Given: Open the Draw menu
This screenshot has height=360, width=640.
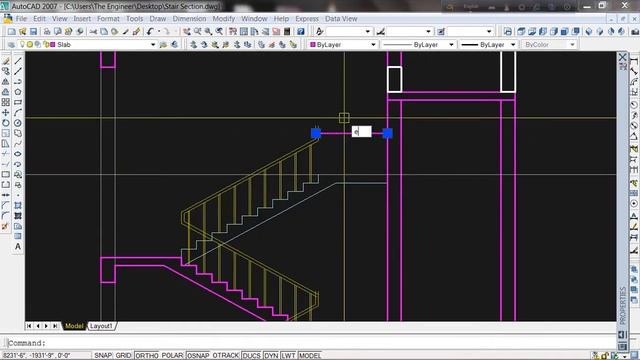Looking at the screenshot, I should pos(158,19).
